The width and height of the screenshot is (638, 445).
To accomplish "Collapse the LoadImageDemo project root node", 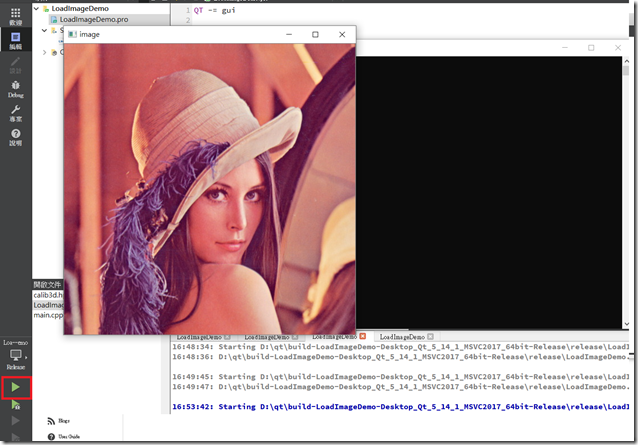I will coord(36,8).
